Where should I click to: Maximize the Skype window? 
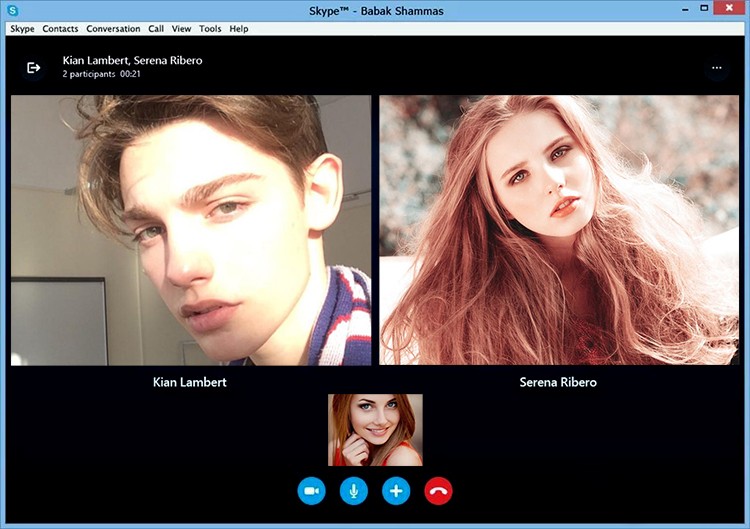(x=704, y=8)
